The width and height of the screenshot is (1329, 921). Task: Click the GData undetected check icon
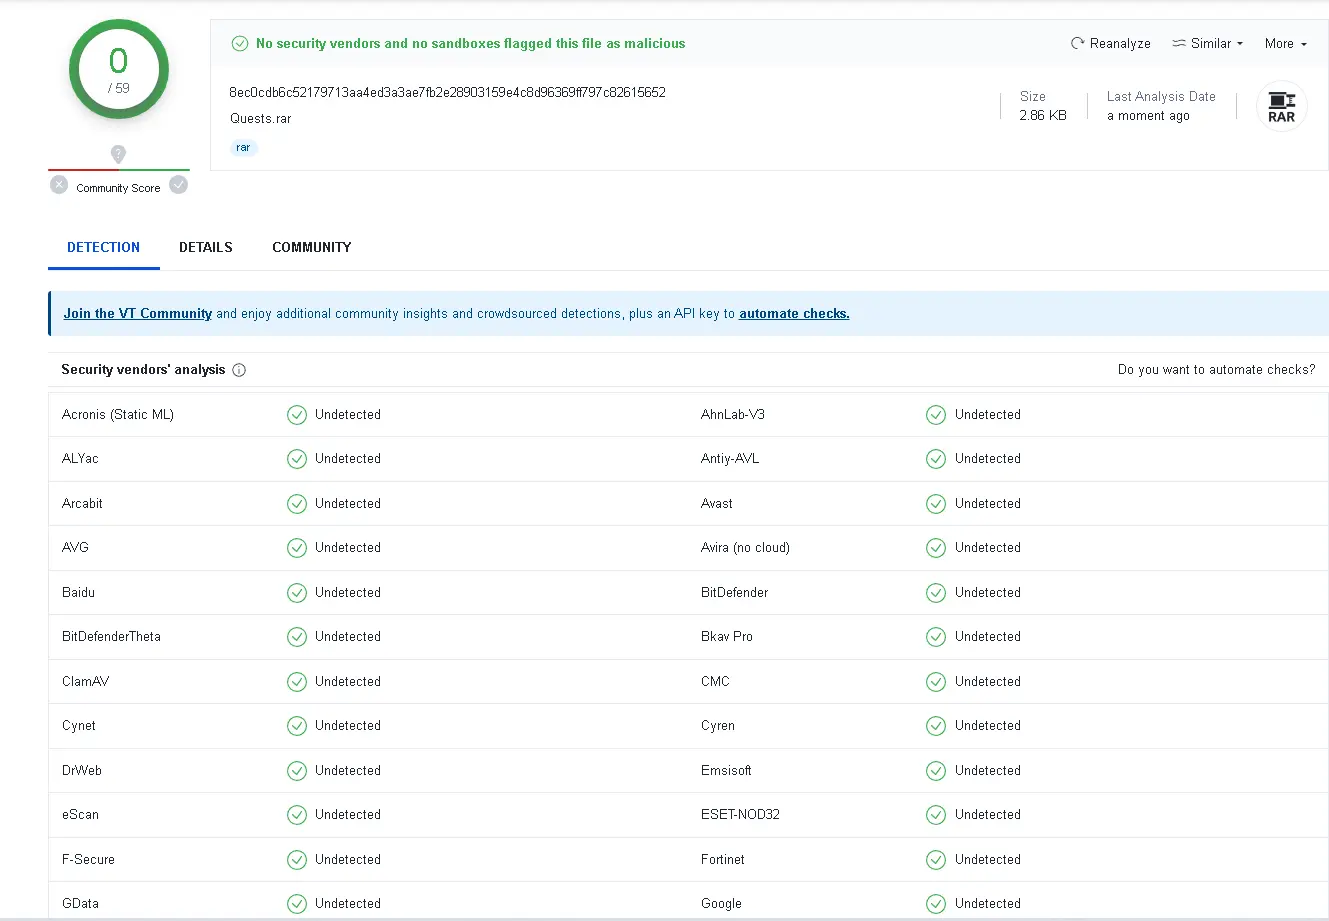point(297,904)
